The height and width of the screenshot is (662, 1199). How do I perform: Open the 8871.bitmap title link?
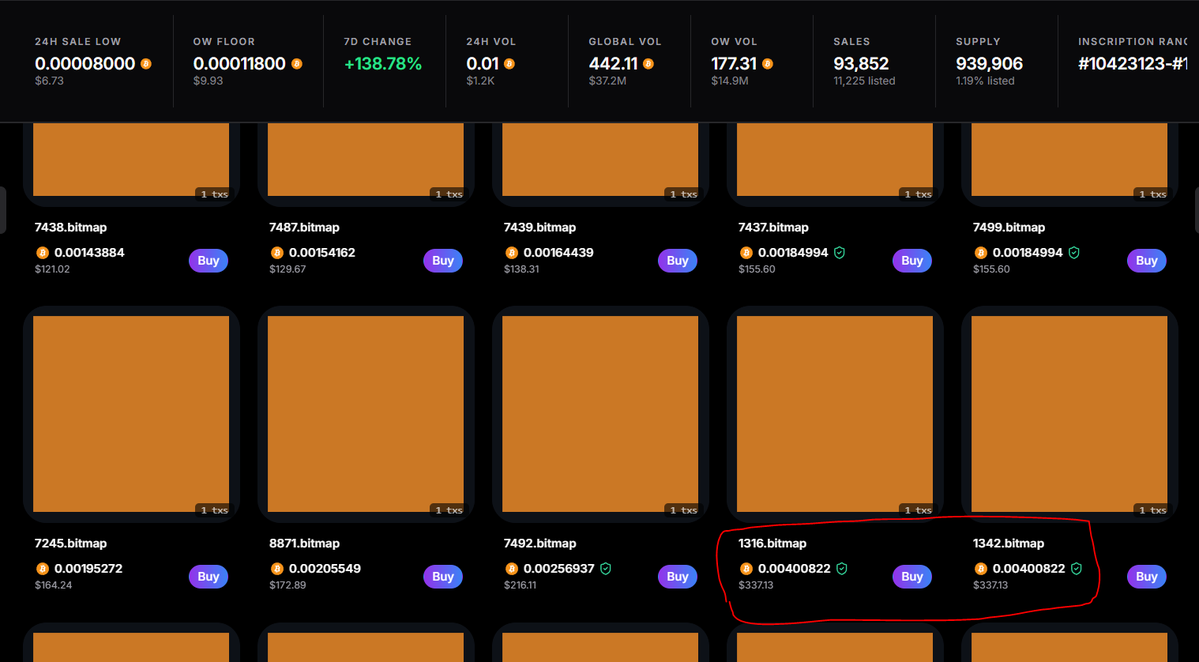point(304,544)
